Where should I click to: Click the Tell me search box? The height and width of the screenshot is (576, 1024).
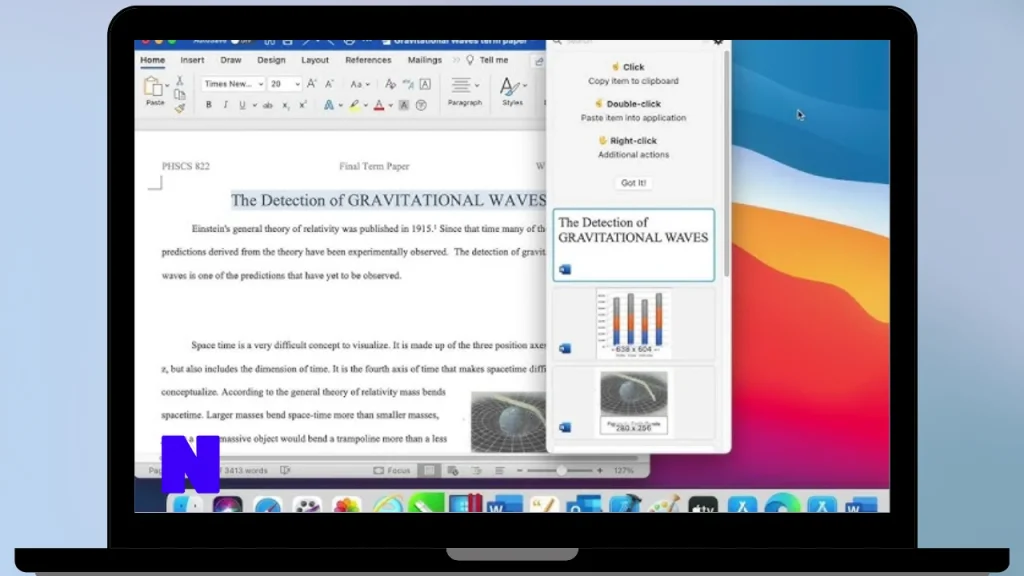[487, 60]
